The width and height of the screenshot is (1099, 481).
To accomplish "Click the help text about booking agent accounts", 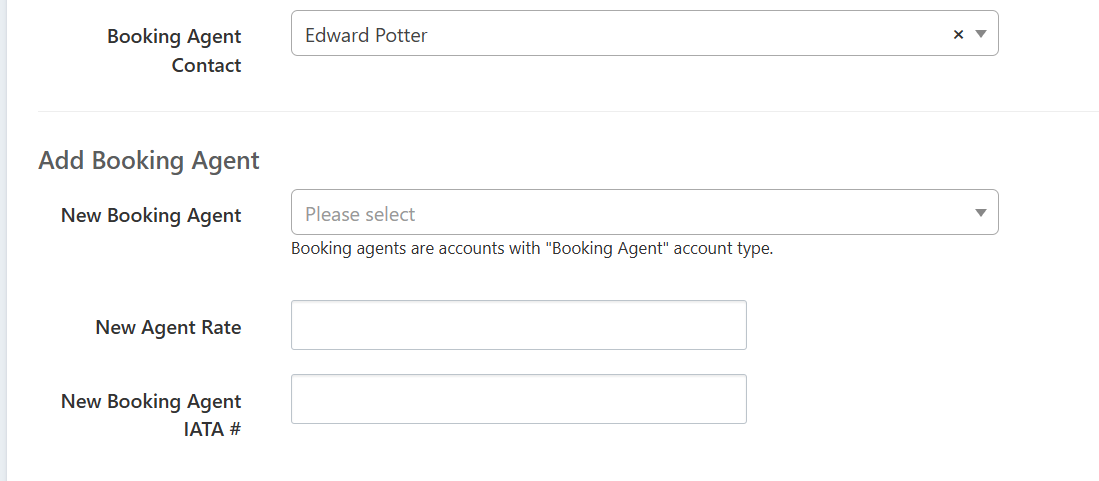I will click(x=531, y=249).
